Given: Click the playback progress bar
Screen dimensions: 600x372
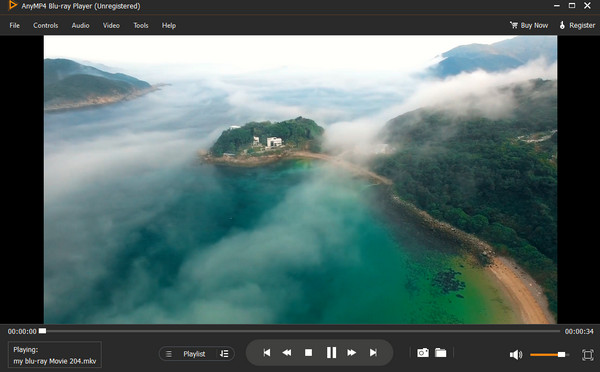Looking at the screenshot, I should pyautogui.click(x=300, y=331).
